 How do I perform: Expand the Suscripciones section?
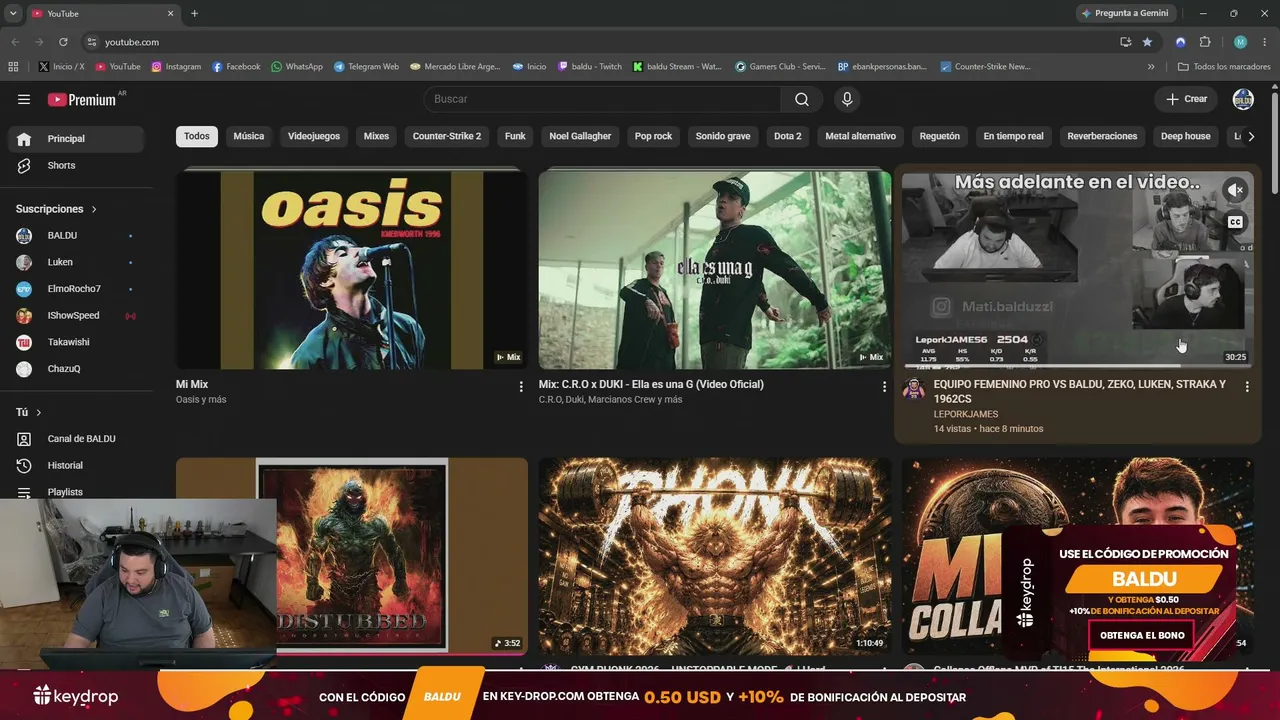[x=56, y=209]
